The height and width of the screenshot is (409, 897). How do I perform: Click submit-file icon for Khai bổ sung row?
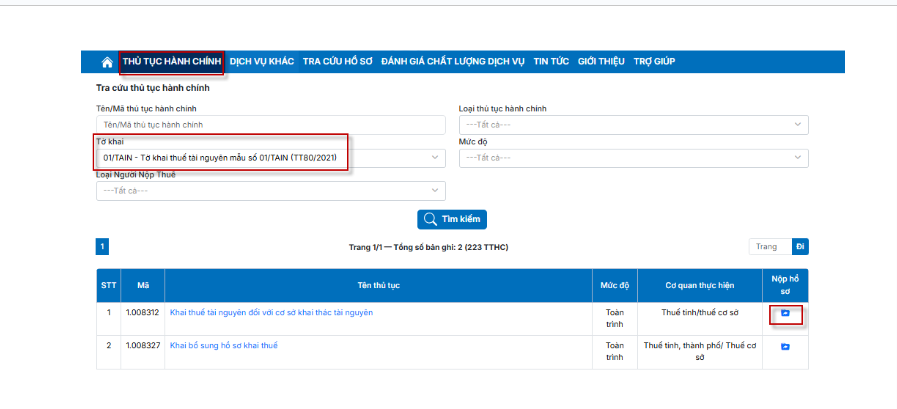[785, 346]
